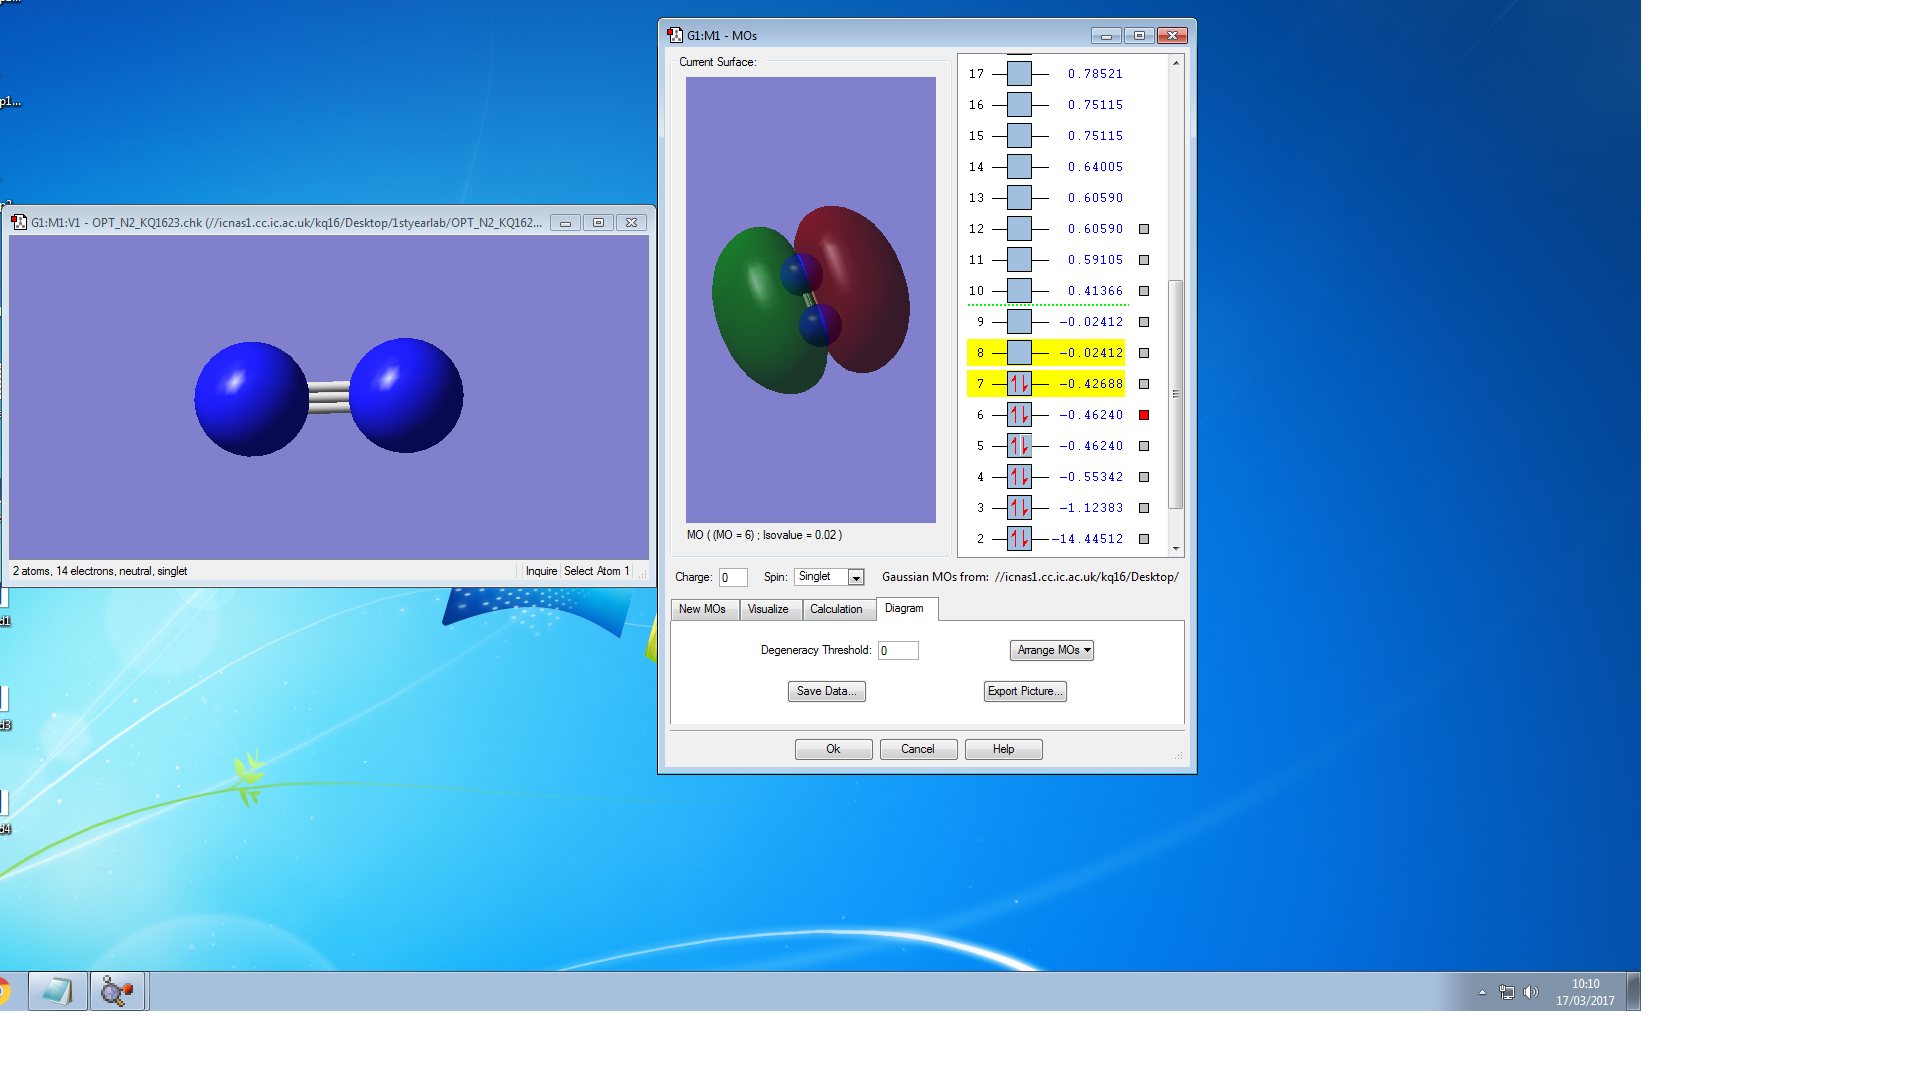Expand the Arrange MOs dropdown
The height and width of the screenshot is (1080, 1920).
coord(1052,650)
